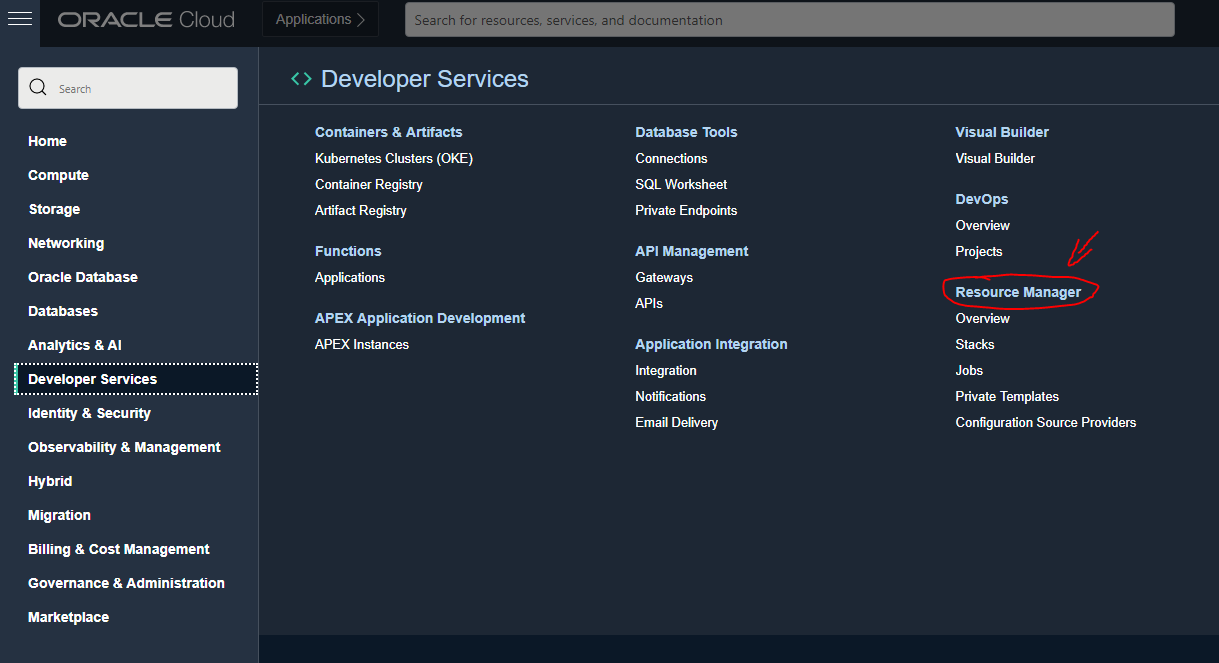Open Integration link
The height and width of the screenshot is (663, 1219).
point(666,370)
